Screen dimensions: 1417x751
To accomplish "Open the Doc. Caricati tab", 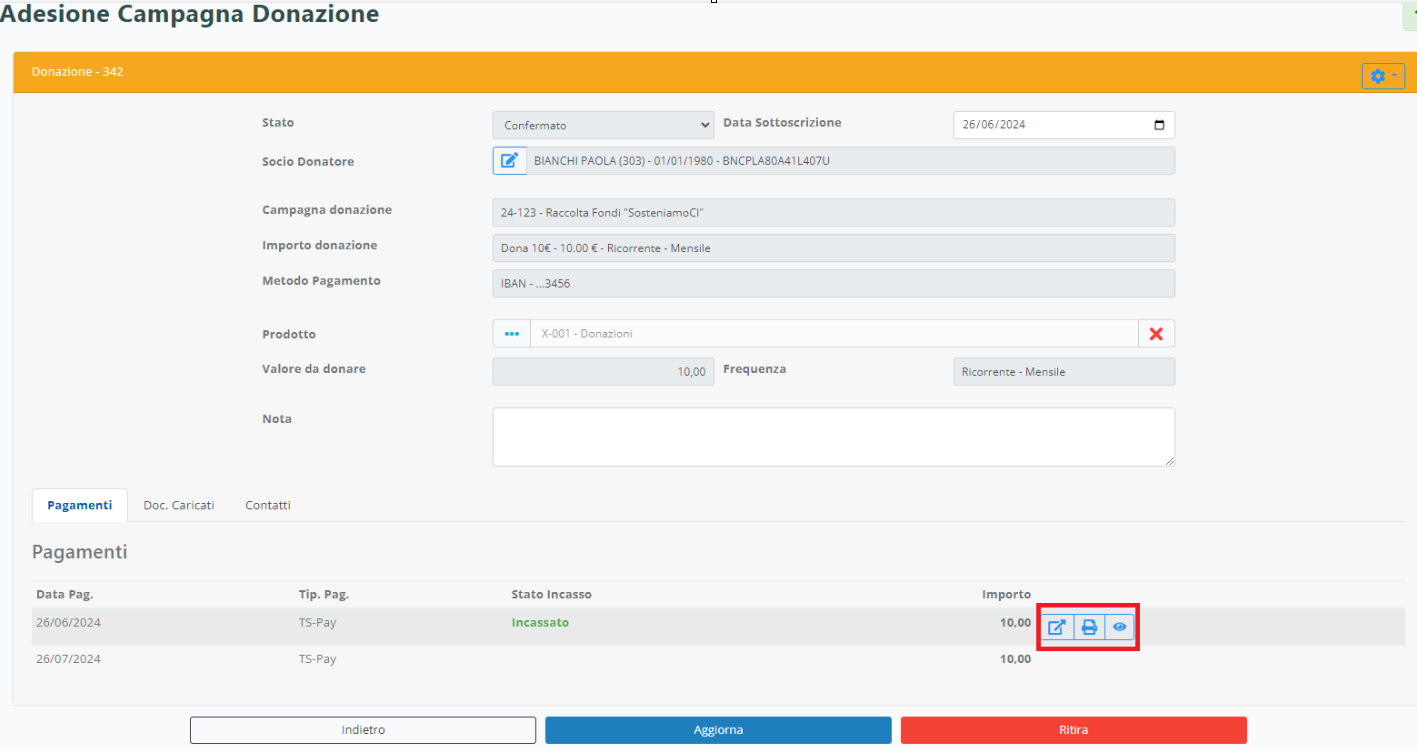I will click(179, 505).
